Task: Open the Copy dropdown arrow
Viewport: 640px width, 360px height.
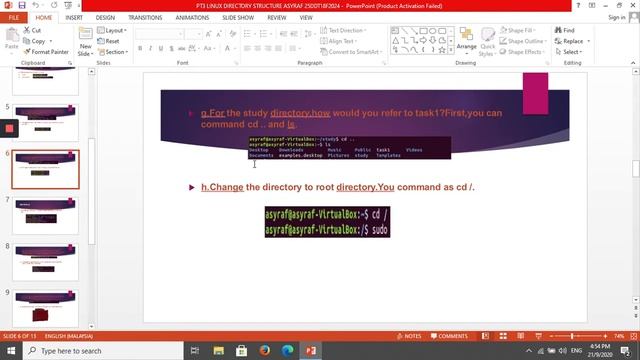Action: [x=51, y=41]
